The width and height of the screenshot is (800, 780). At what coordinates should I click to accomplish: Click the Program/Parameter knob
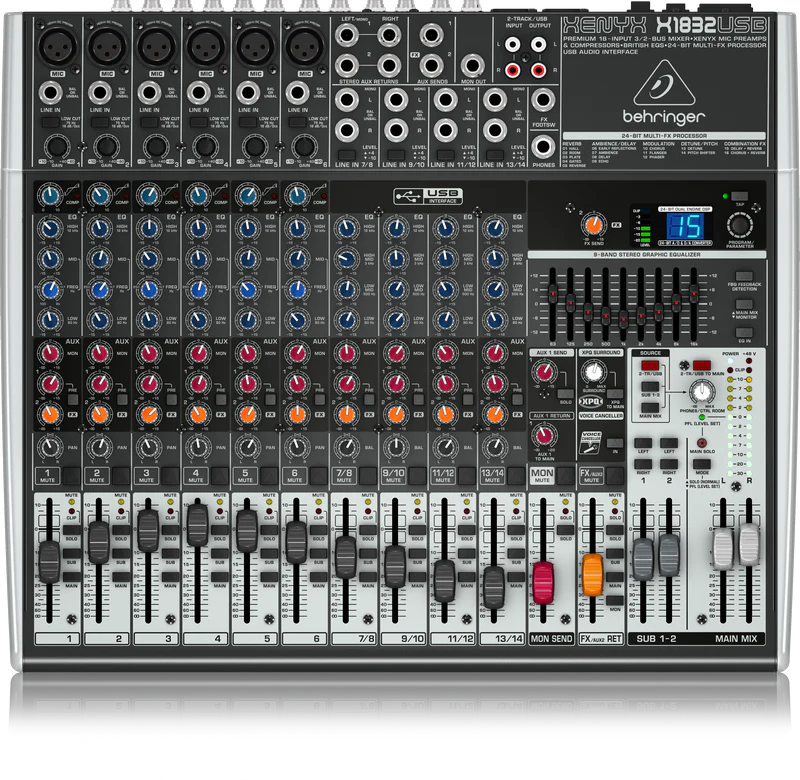(739, 224)
